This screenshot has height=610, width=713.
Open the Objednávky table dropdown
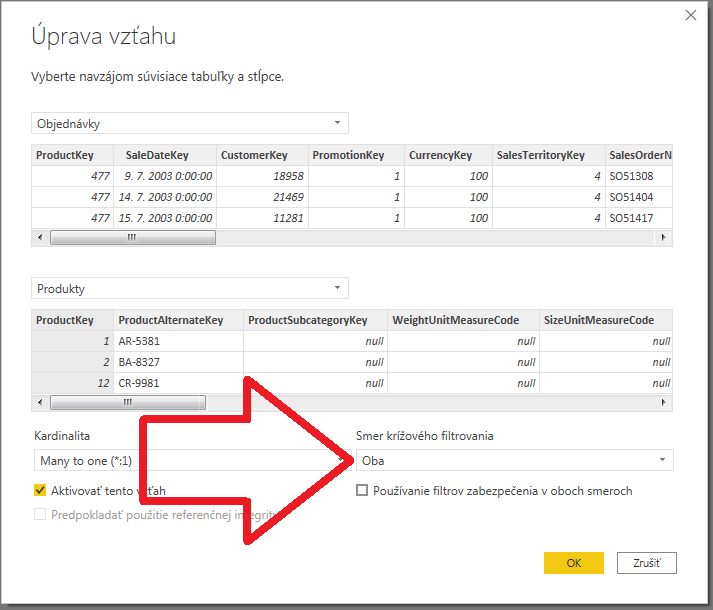[190, 124]
